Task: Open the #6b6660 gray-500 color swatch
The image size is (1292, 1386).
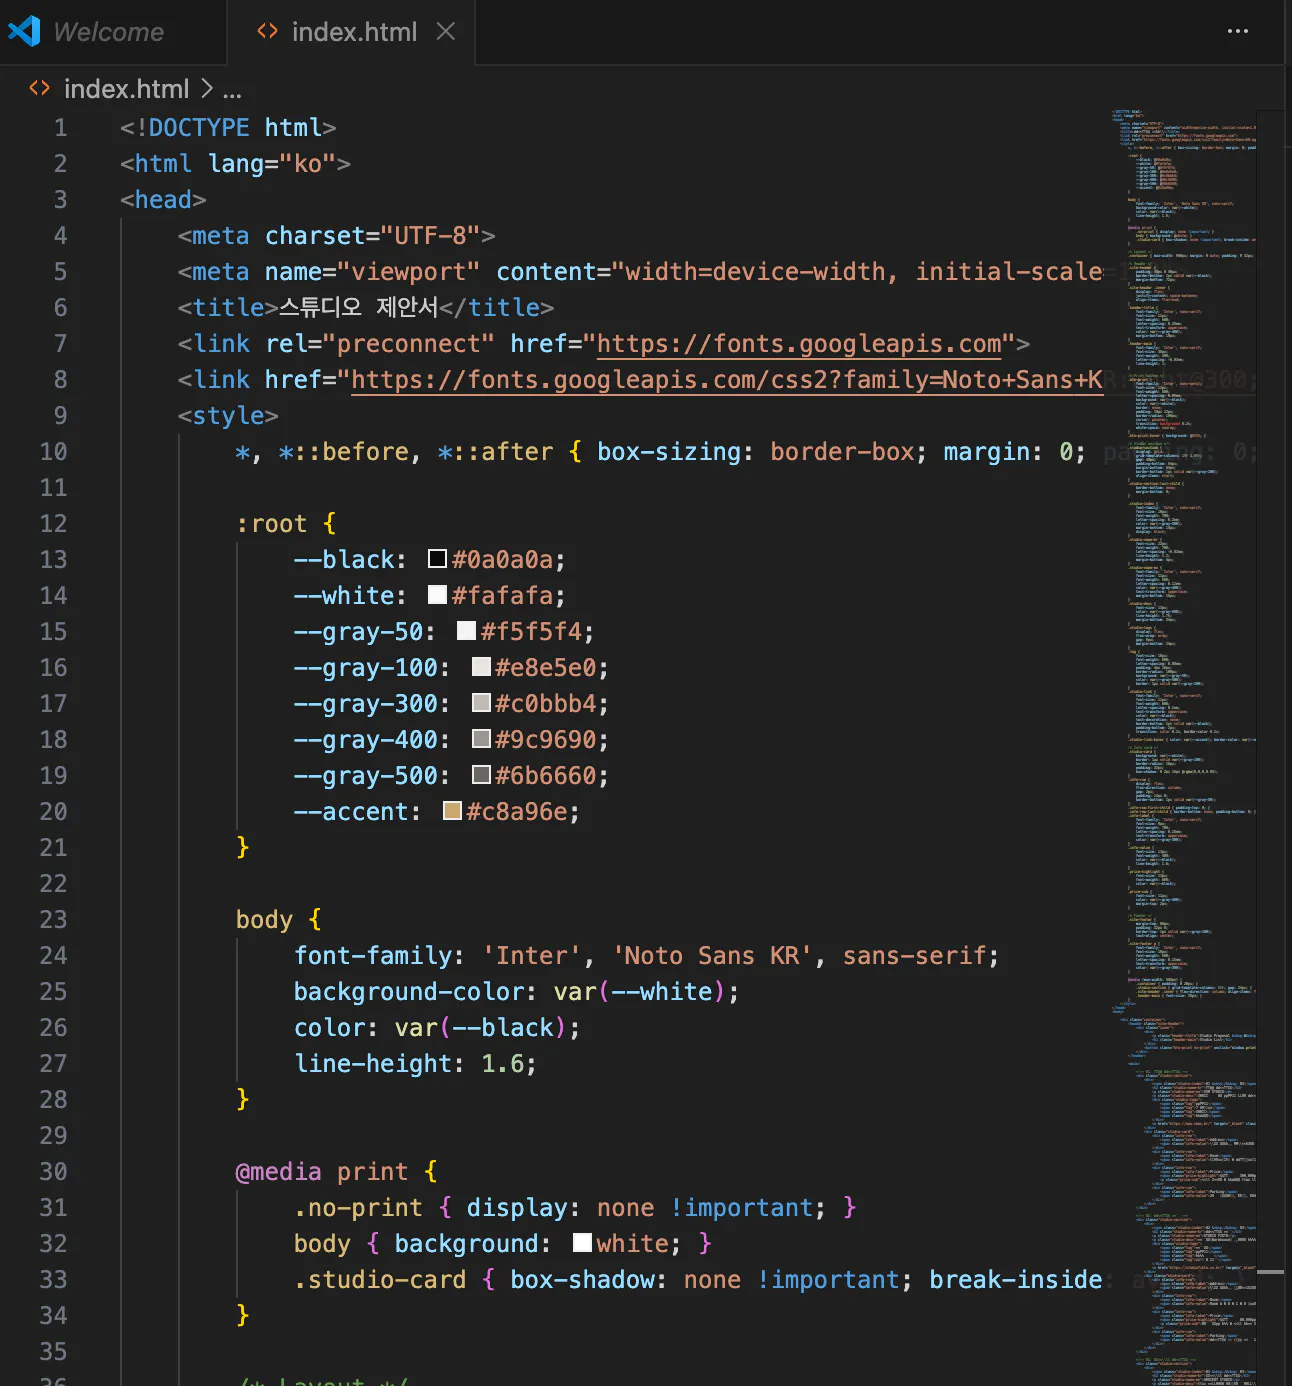Action: coord(481,775)
